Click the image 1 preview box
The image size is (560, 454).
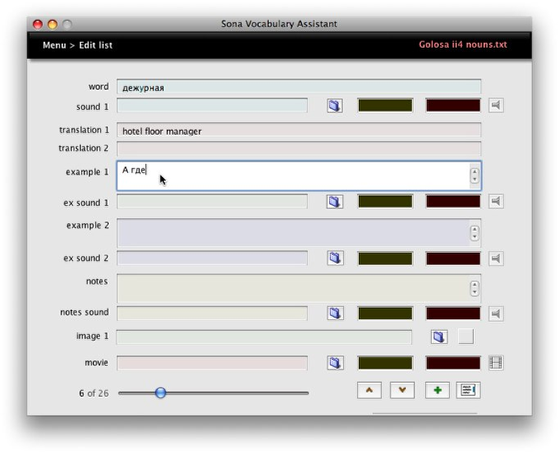[466, 336]
